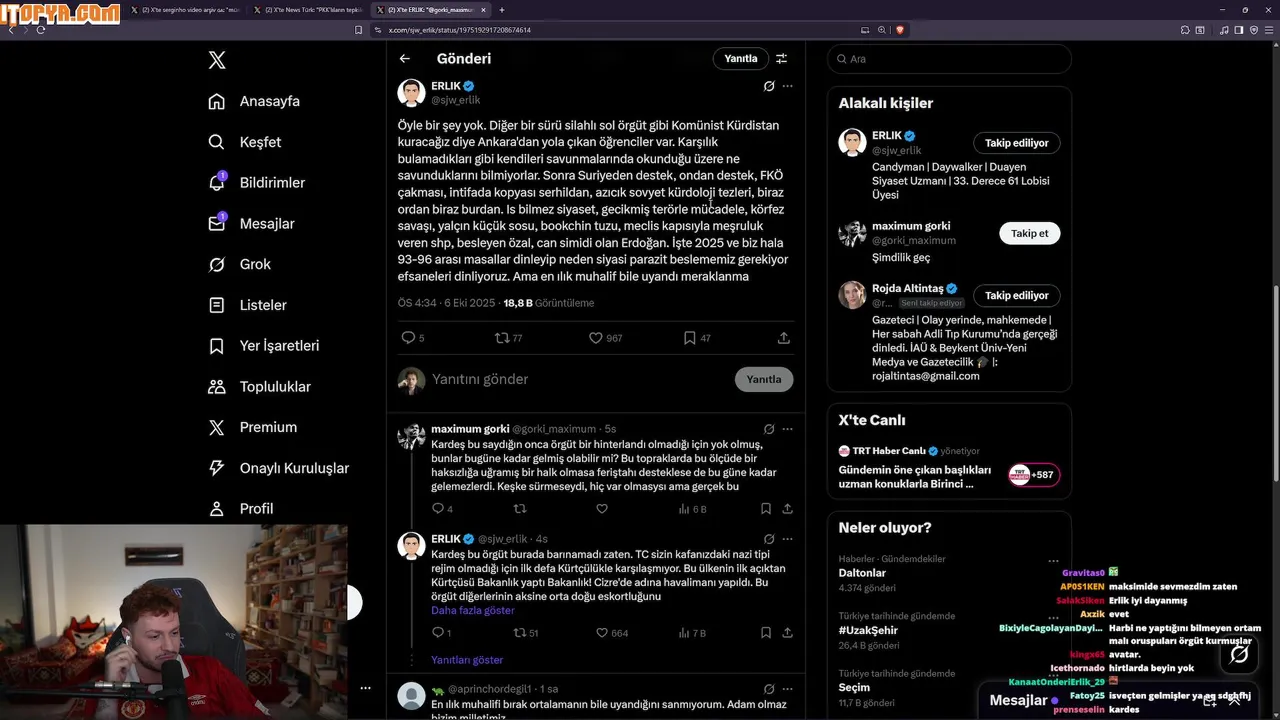Open a new browser tab with plus button

point(502,10)
